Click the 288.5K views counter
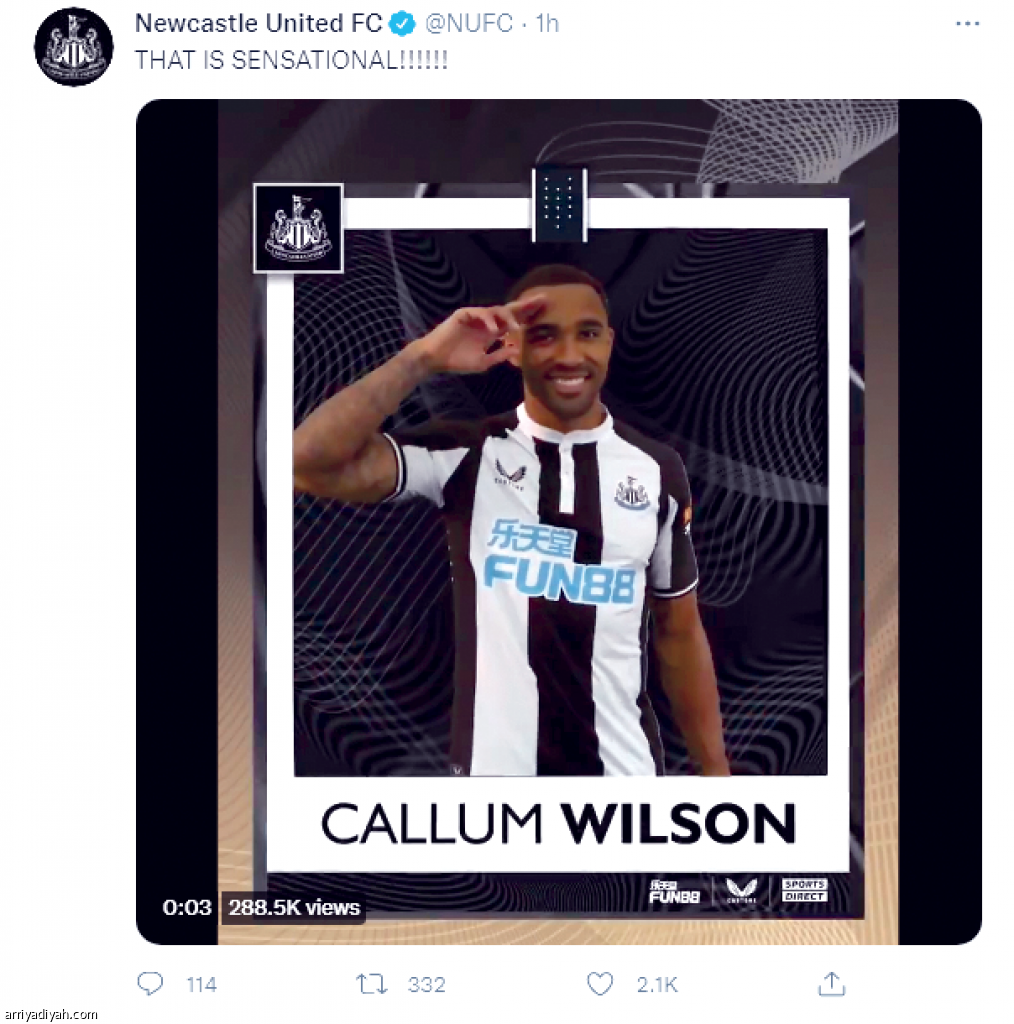The height and width of the screenshot is (1024, 1014). pyautogui.click(x=294, y=907)
